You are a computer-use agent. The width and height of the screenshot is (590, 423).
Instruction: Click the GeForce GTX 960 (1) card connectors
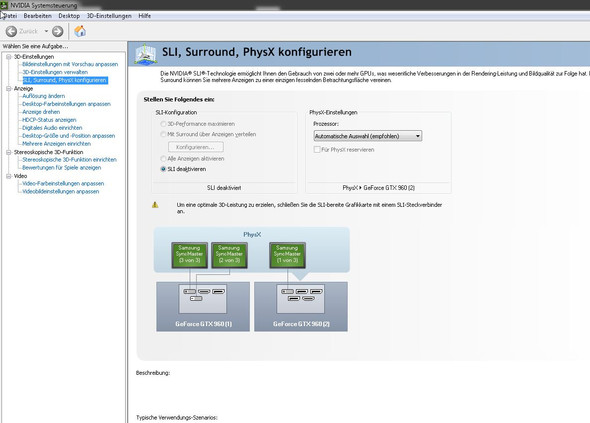tap(203, 299)
